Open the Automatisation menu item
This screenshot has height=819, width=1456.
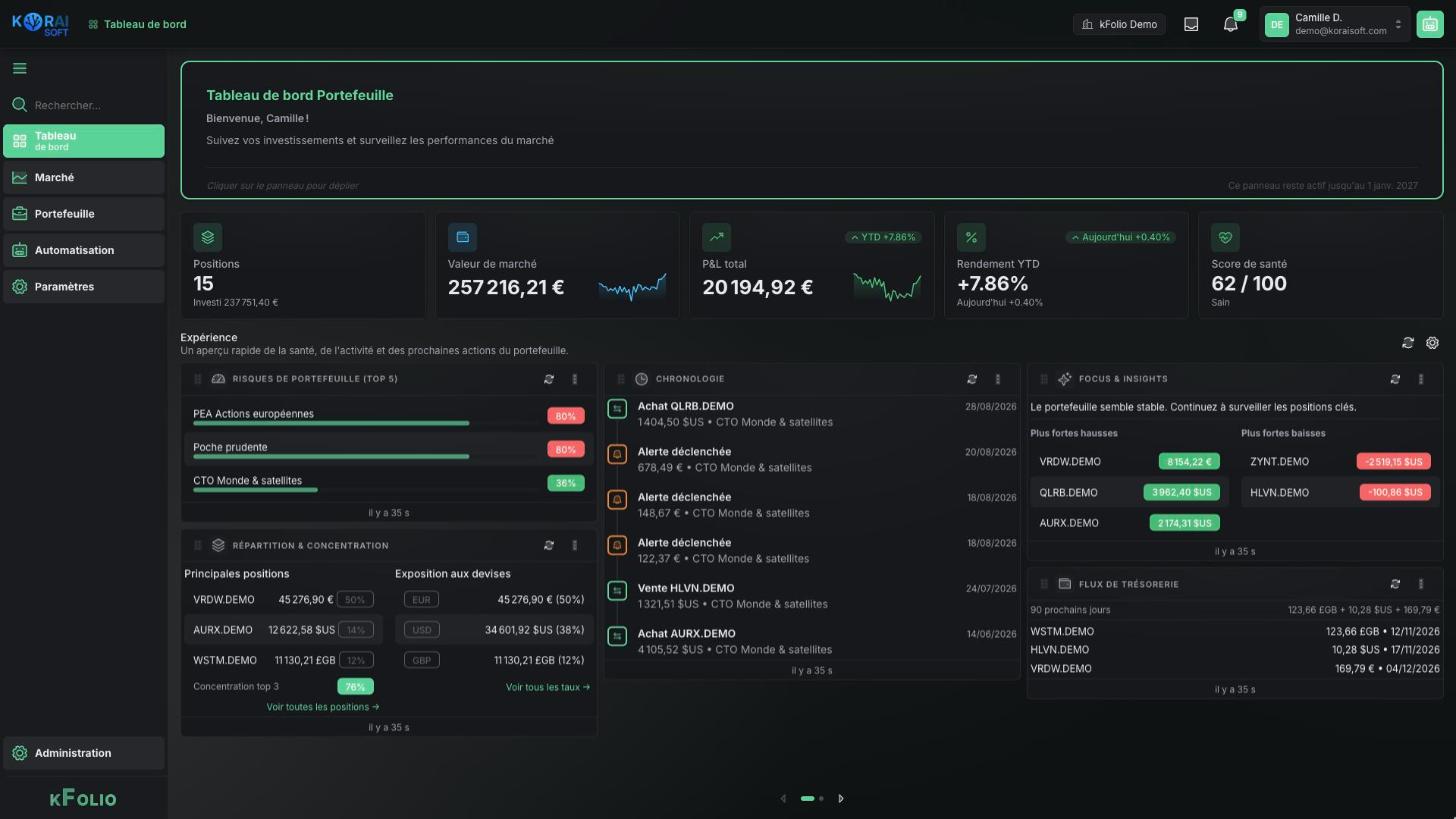(x=84, y=250)
